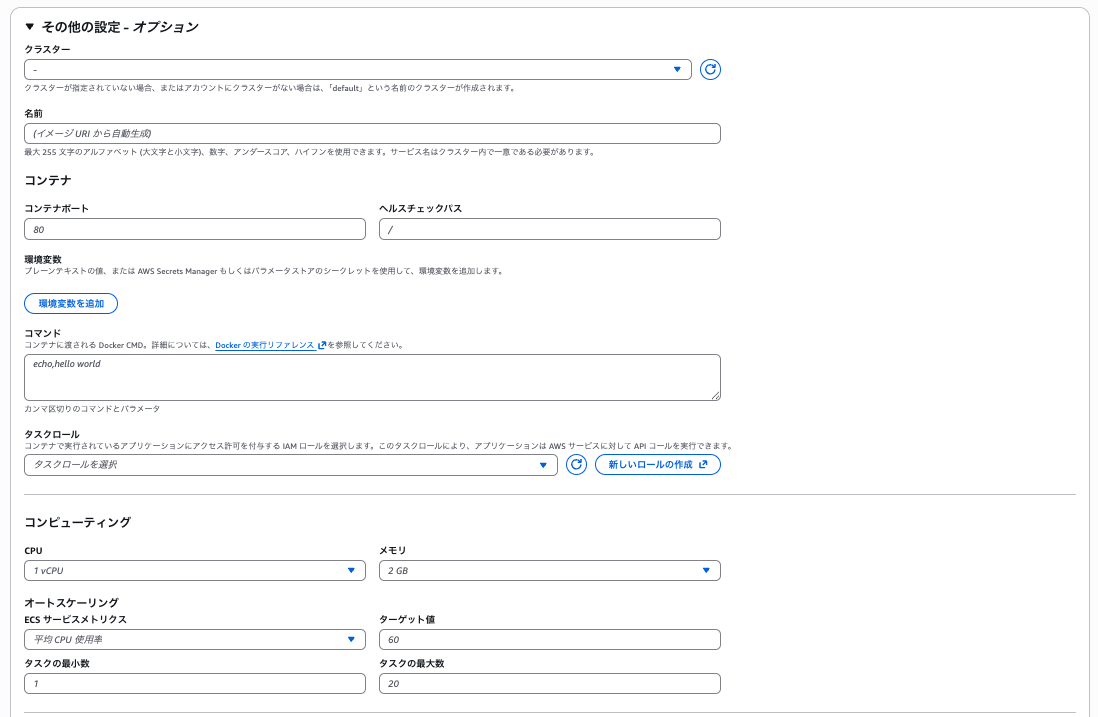Click the タスクの最小数 input field
This screenshot has height=717, width=1098.
[x=195, y=684]
